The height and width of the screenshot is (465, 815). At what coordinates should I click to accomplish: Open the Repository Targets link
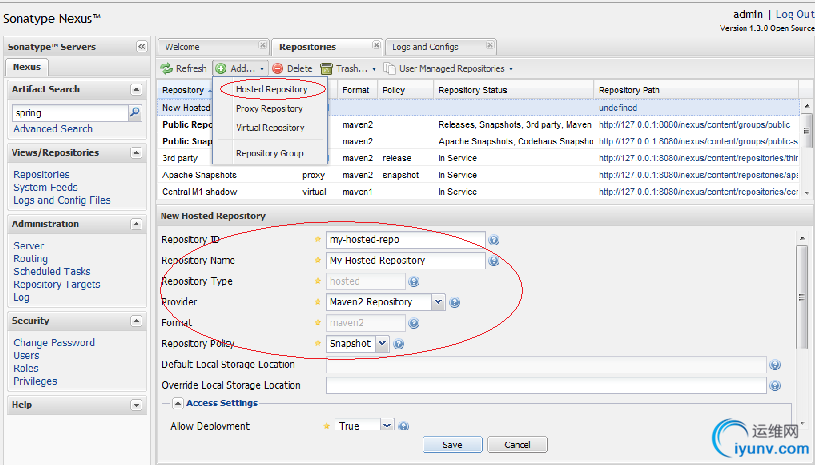tap(57, 284)
